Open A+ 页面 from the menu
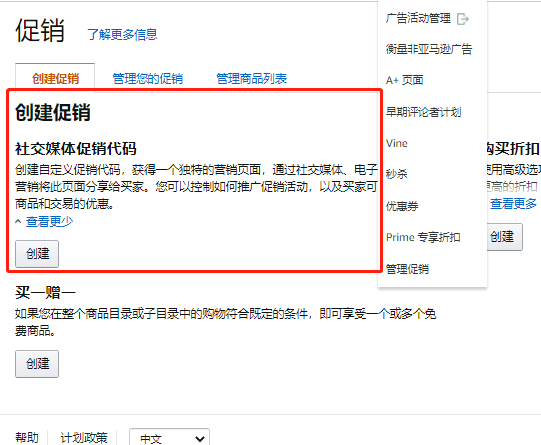Screen dimensions: 541x445 [404, 80]
